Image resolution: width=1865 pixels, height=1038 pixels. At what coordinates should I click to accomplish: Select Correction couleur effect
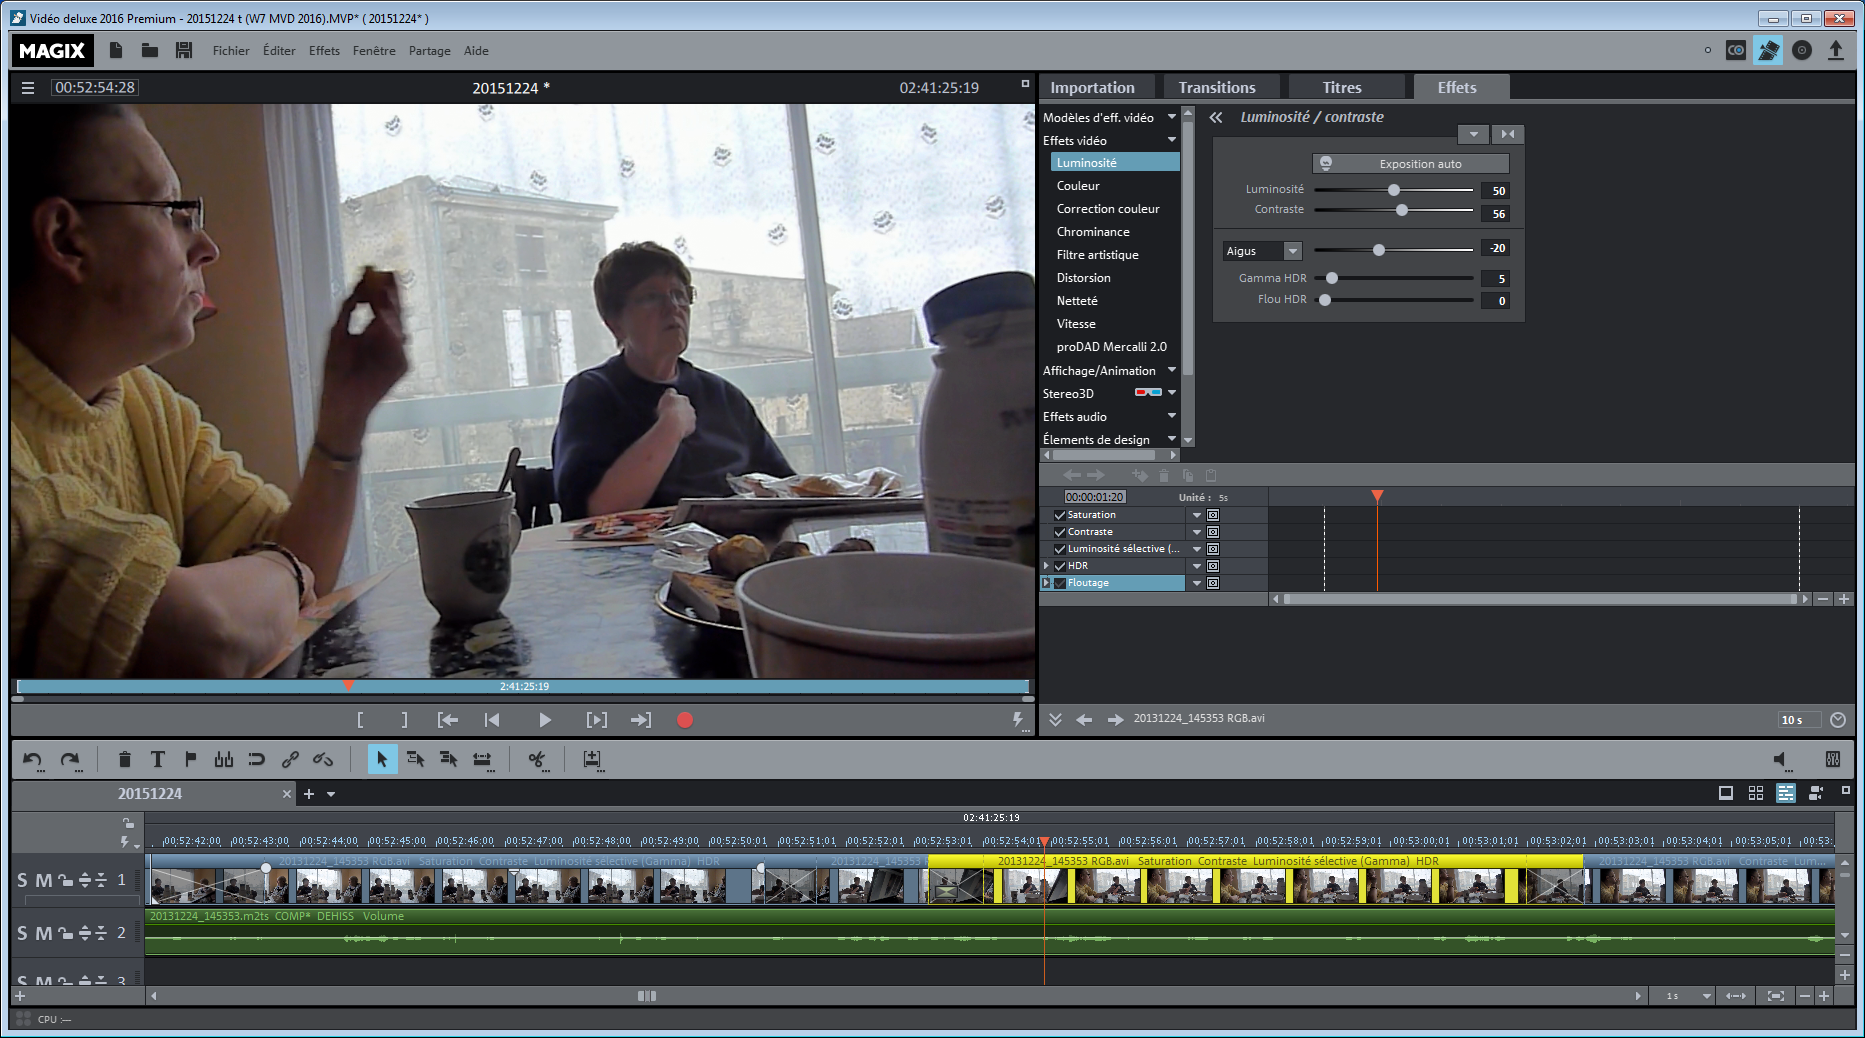click(x=1108, y=209)
